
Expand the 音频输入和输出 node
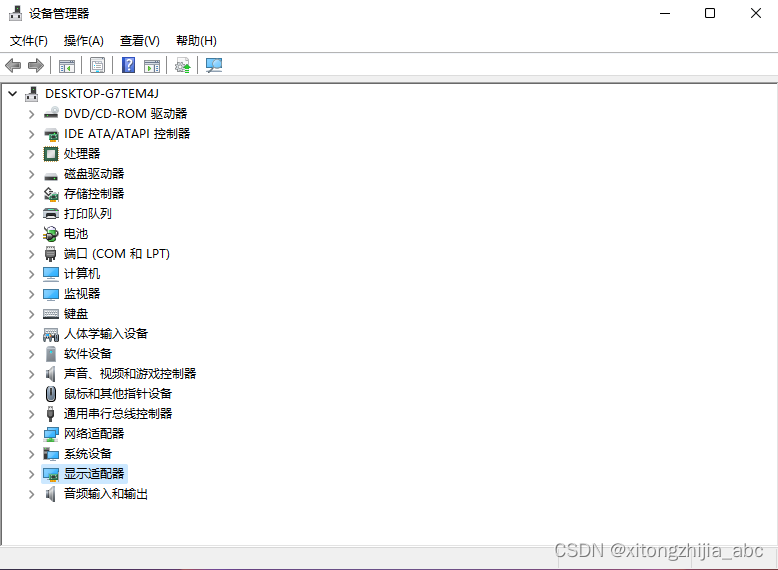coord(32,494)
